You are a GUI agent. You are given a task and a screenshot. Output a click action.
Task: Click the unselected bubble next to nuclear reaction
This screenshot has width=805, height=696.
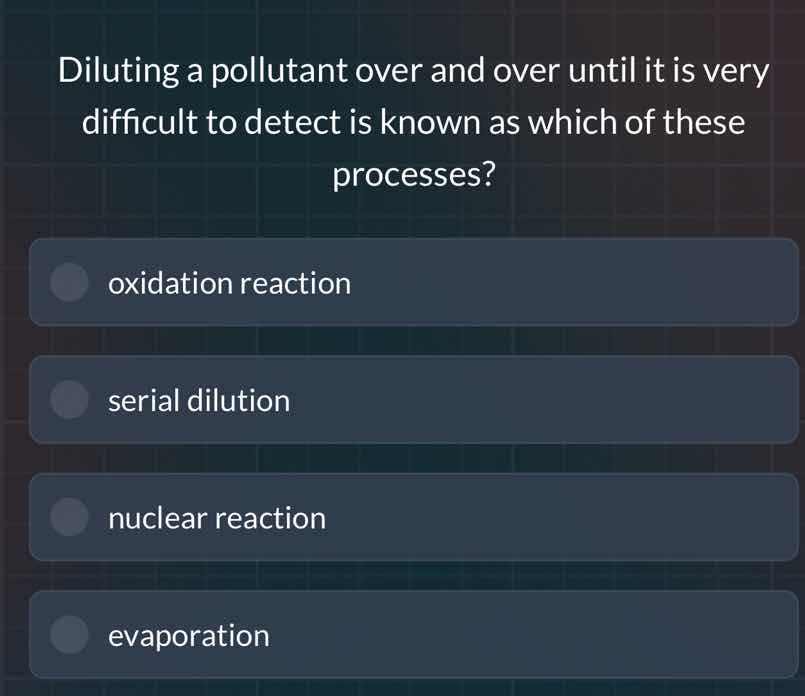69,518
